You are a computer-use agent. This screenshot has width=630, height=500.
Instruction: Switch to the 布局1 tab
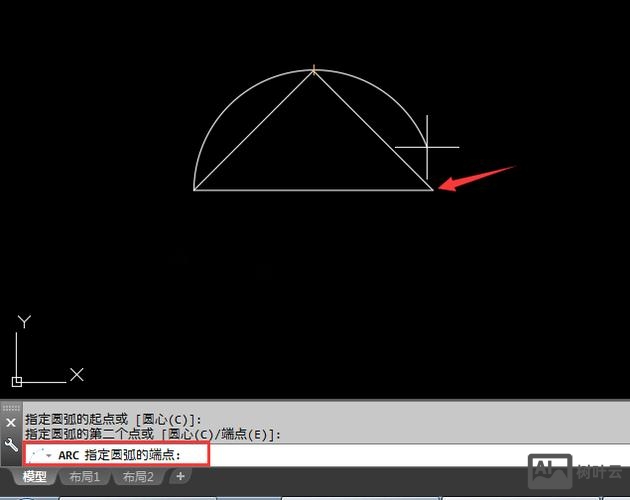[x=84, y=477]
